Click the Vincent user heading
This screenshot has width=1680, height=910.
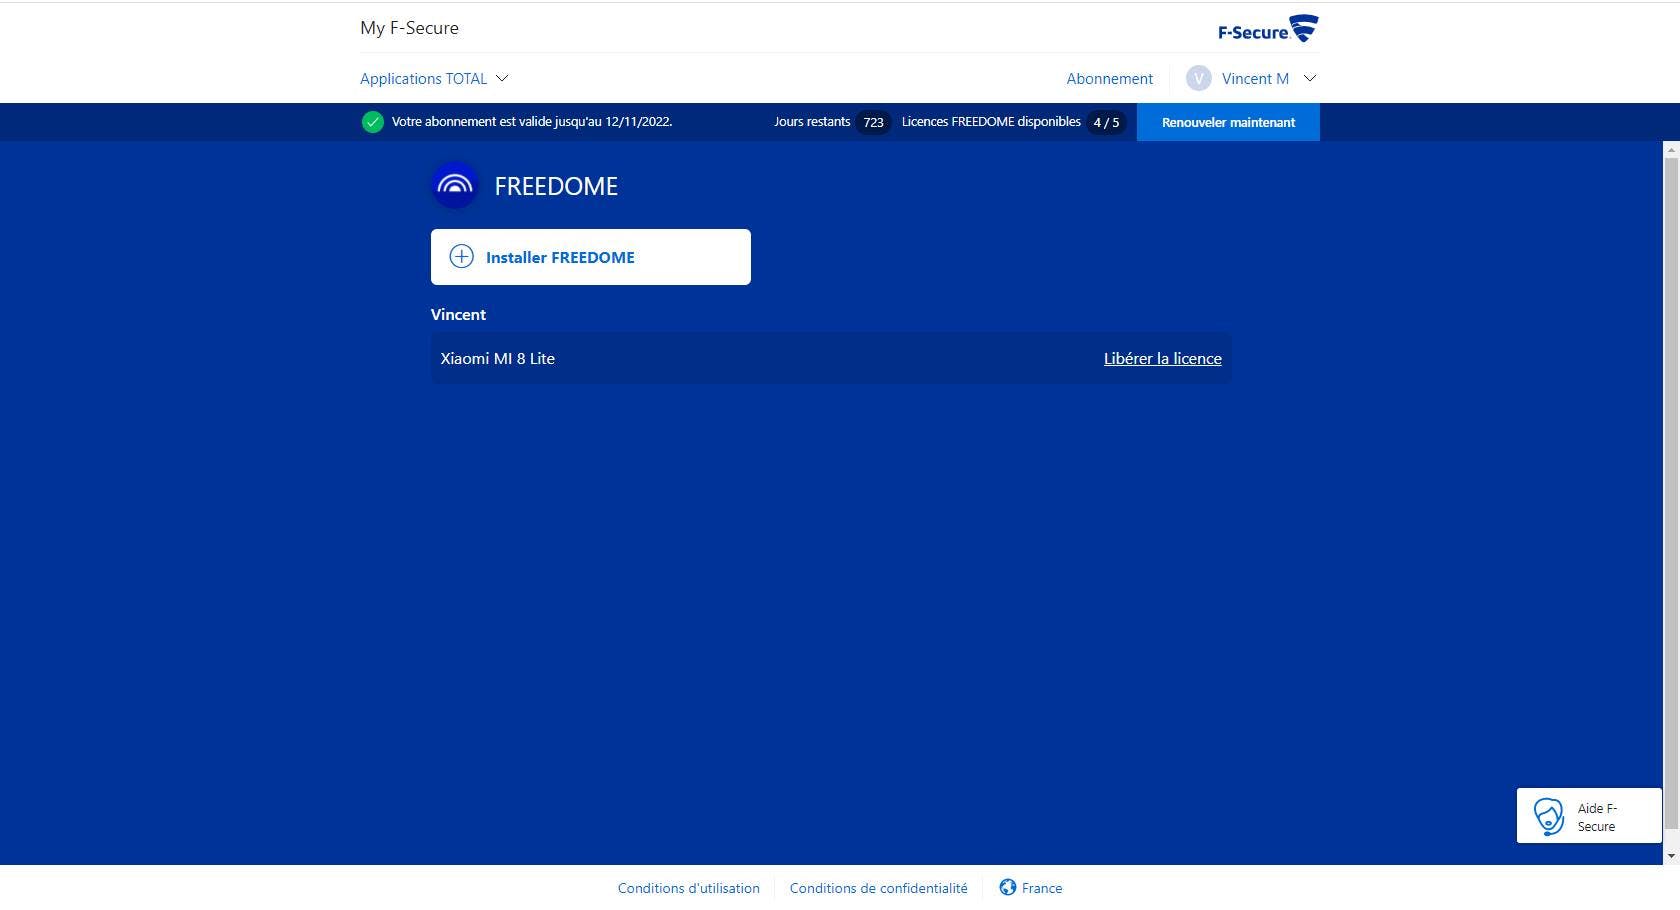[x=458, y=314]
